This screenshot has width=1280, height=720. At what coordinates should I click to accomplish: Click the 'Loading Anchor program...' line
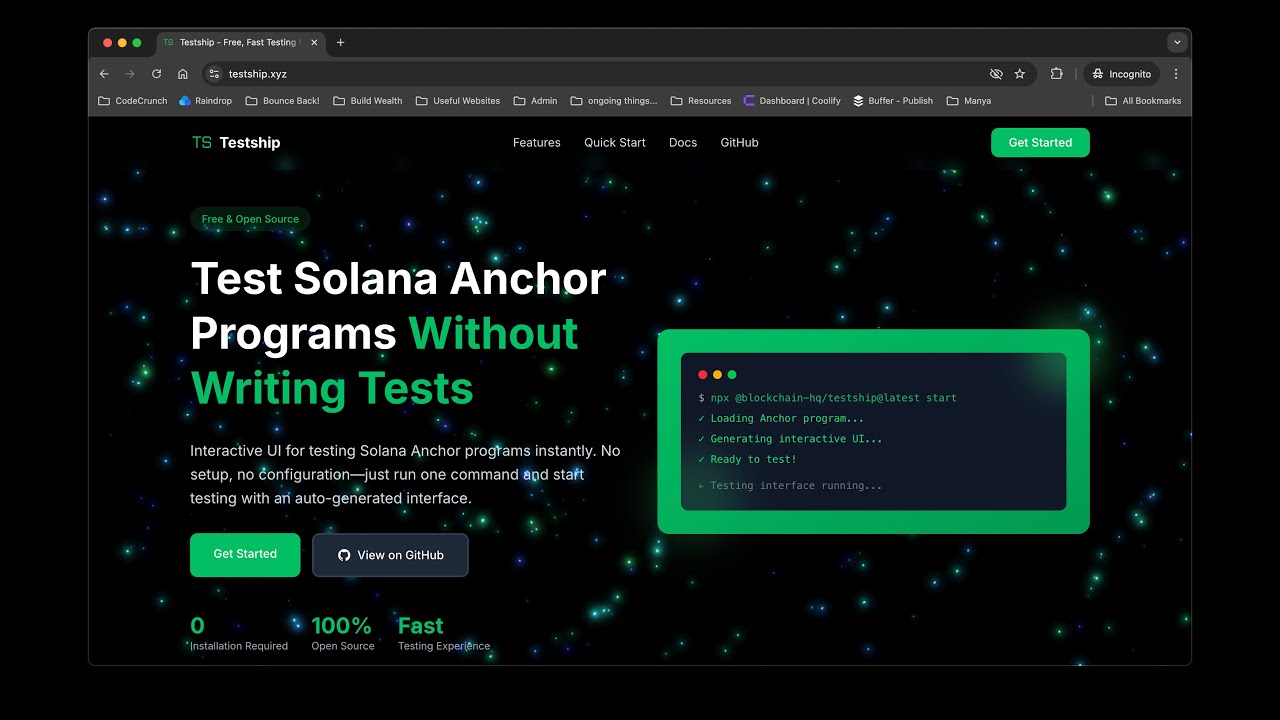781,419
